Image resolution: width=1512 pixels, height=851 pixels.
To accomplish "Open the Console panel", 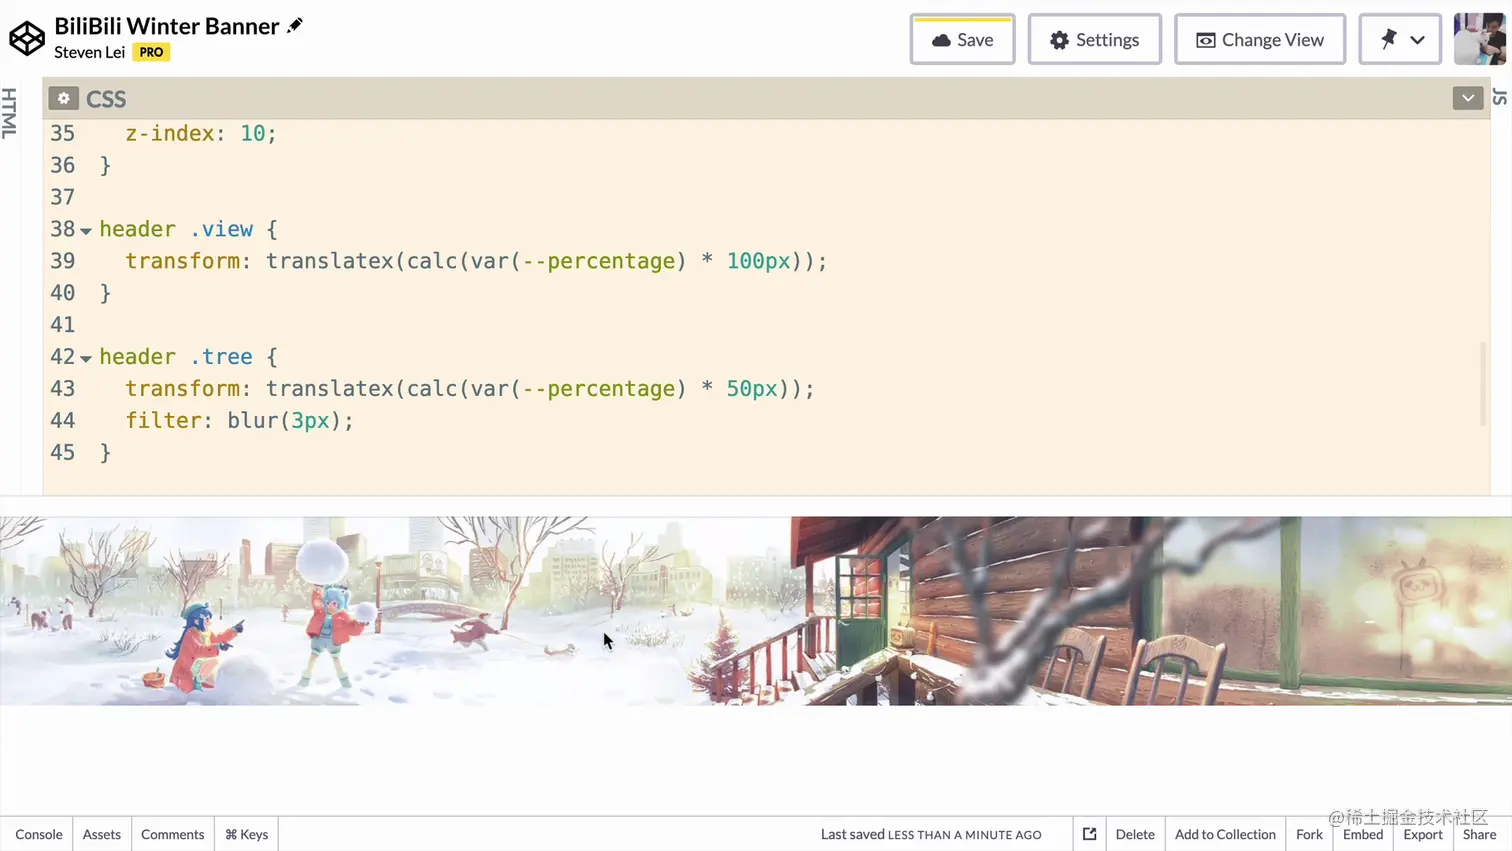I will (38, 834).
